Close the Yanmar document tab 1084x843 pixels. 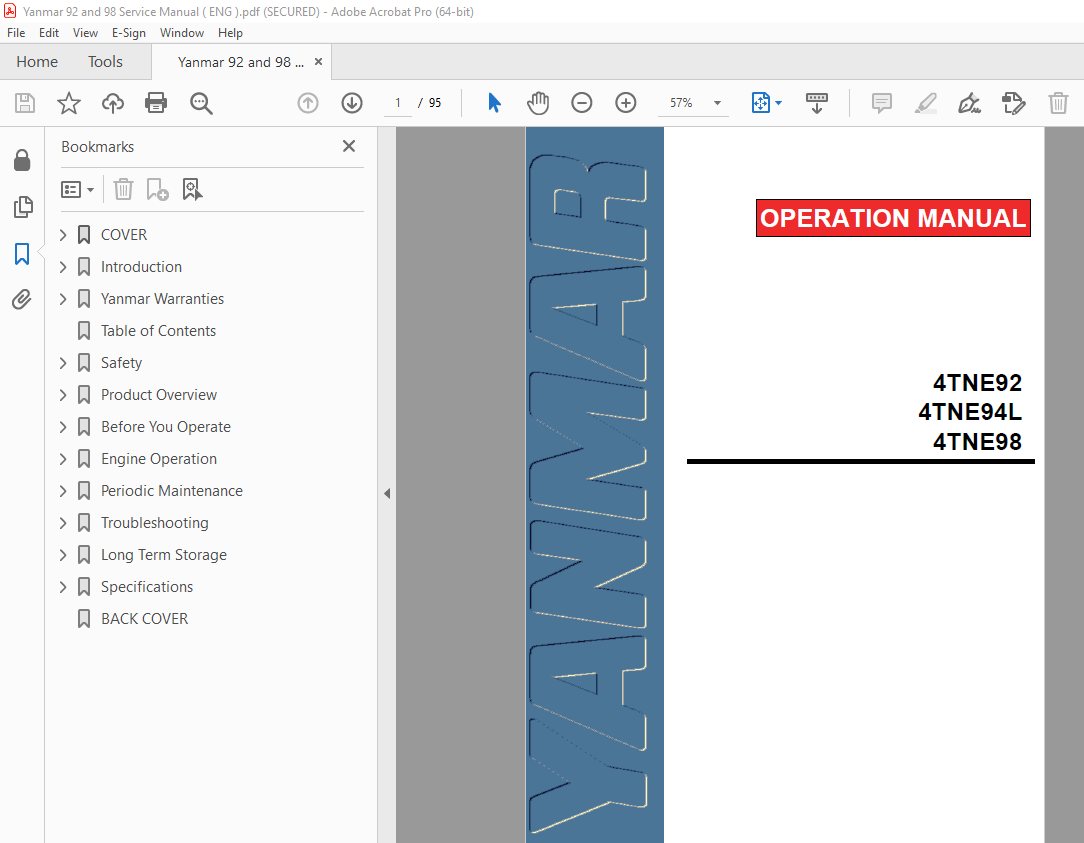pos(318,62)
